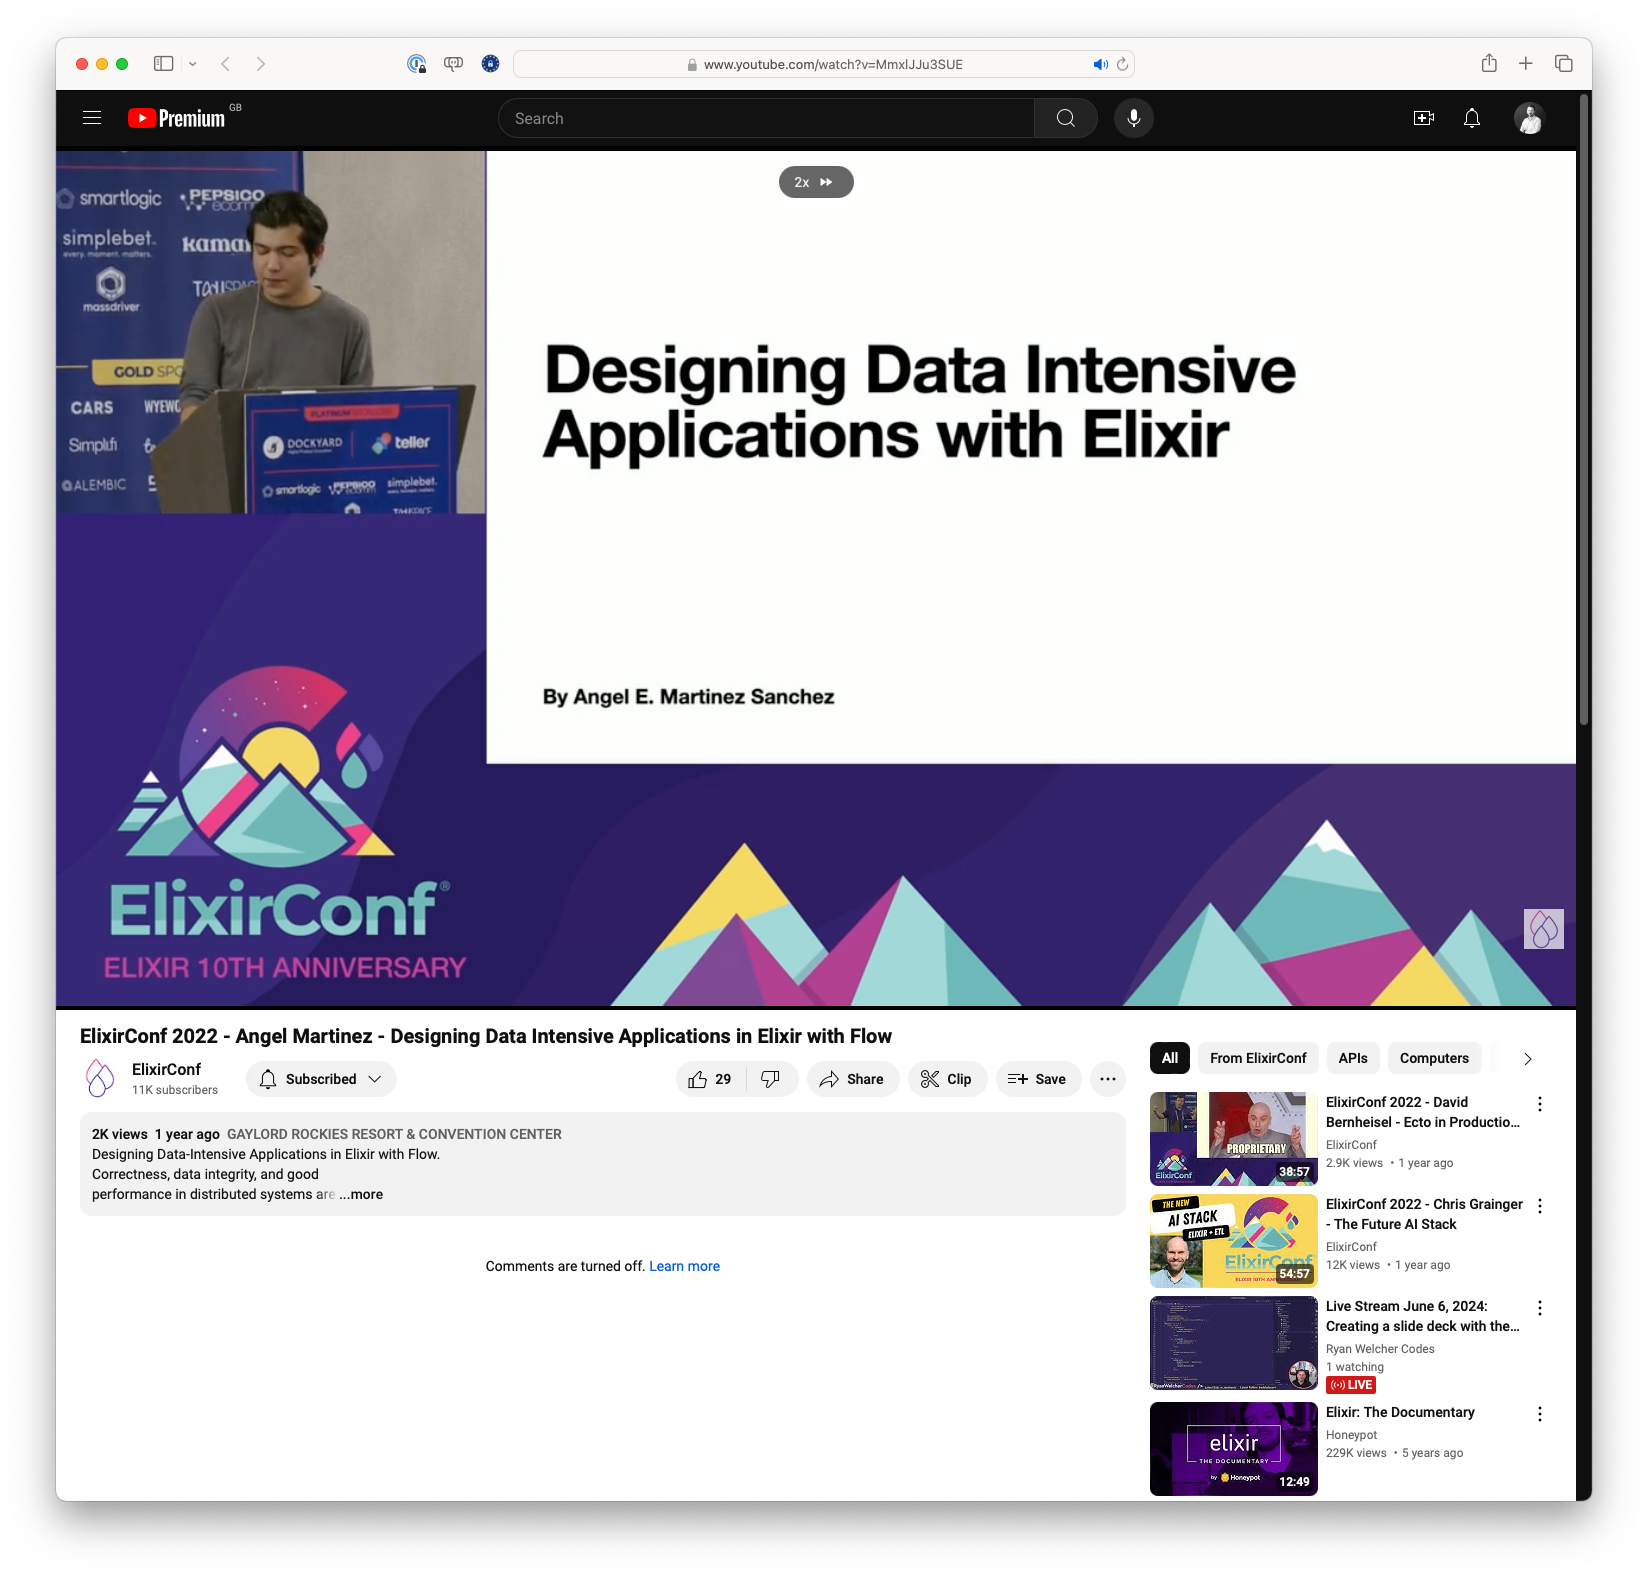This screenshot has height=1575, width=1648.
Task: Click the YouTube Premium logo
Action: tap(178, 117)
